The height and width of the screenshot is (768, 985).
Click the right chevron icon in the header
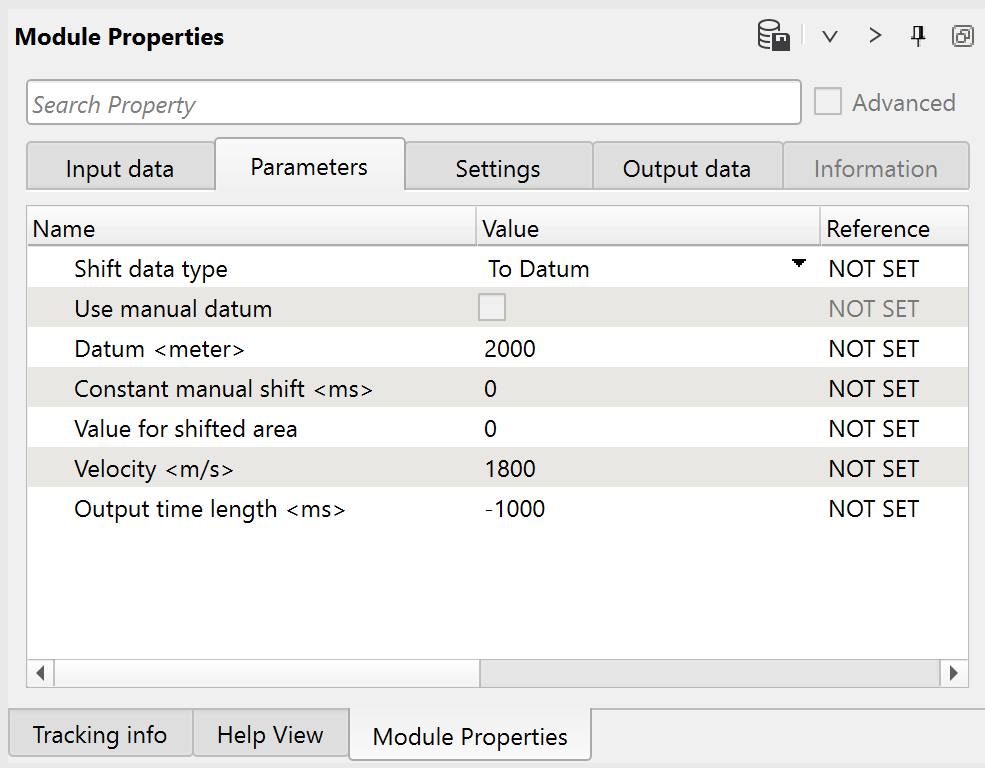(x=875, y=37)
